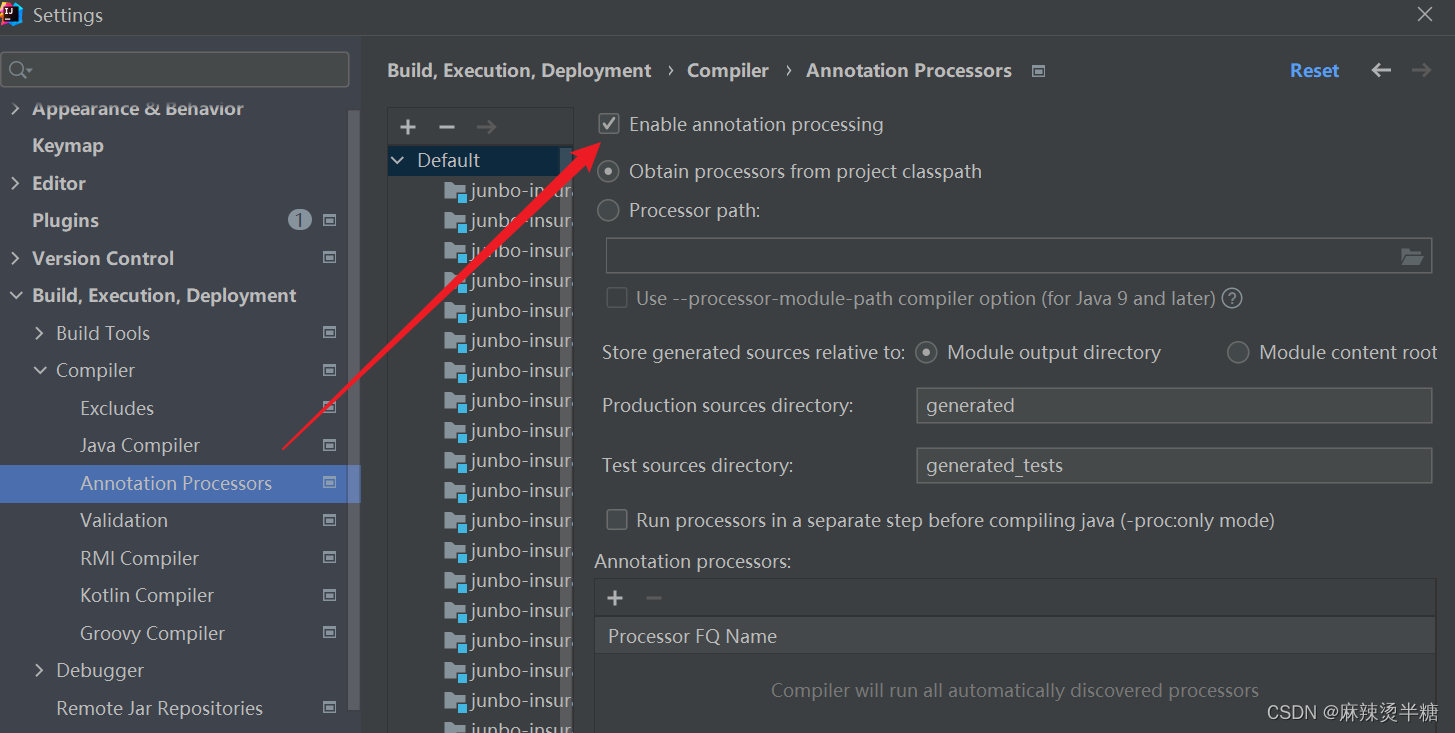Expand the Debugger node
This screenshot has height=733, width=1455.
click(x=39, y=671)
